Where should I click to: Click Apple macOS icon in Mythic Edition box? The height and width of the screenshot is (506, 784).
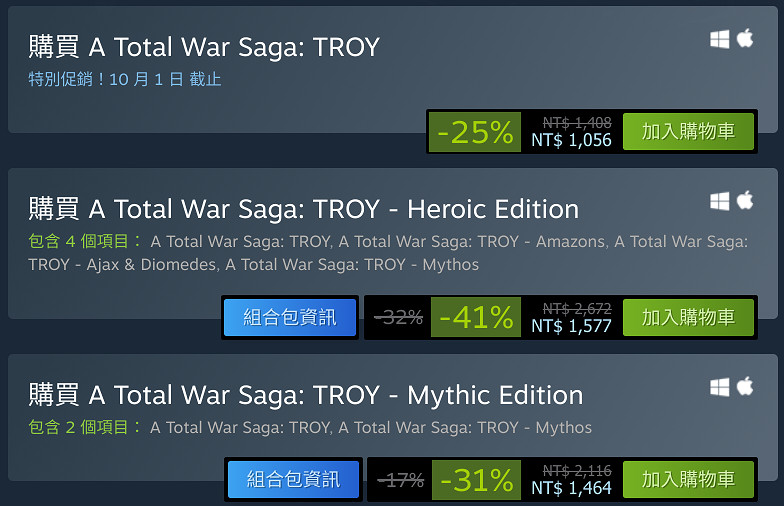coord(745,387)
